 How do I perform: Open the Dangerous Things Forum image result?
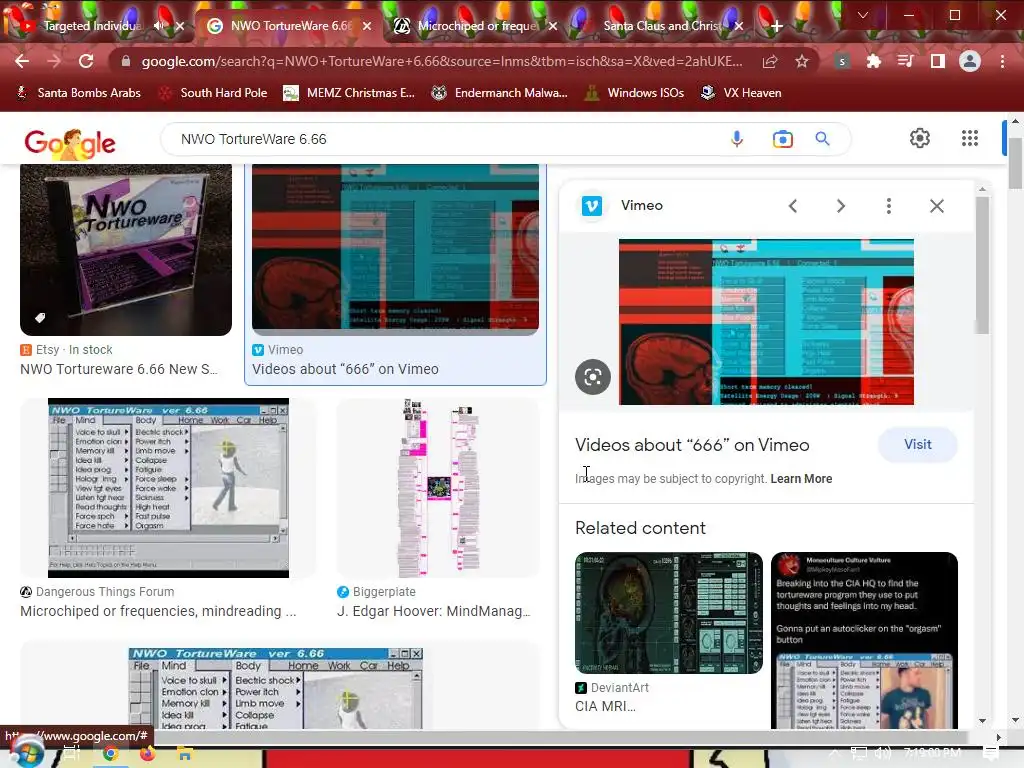(x=168, y=488)
